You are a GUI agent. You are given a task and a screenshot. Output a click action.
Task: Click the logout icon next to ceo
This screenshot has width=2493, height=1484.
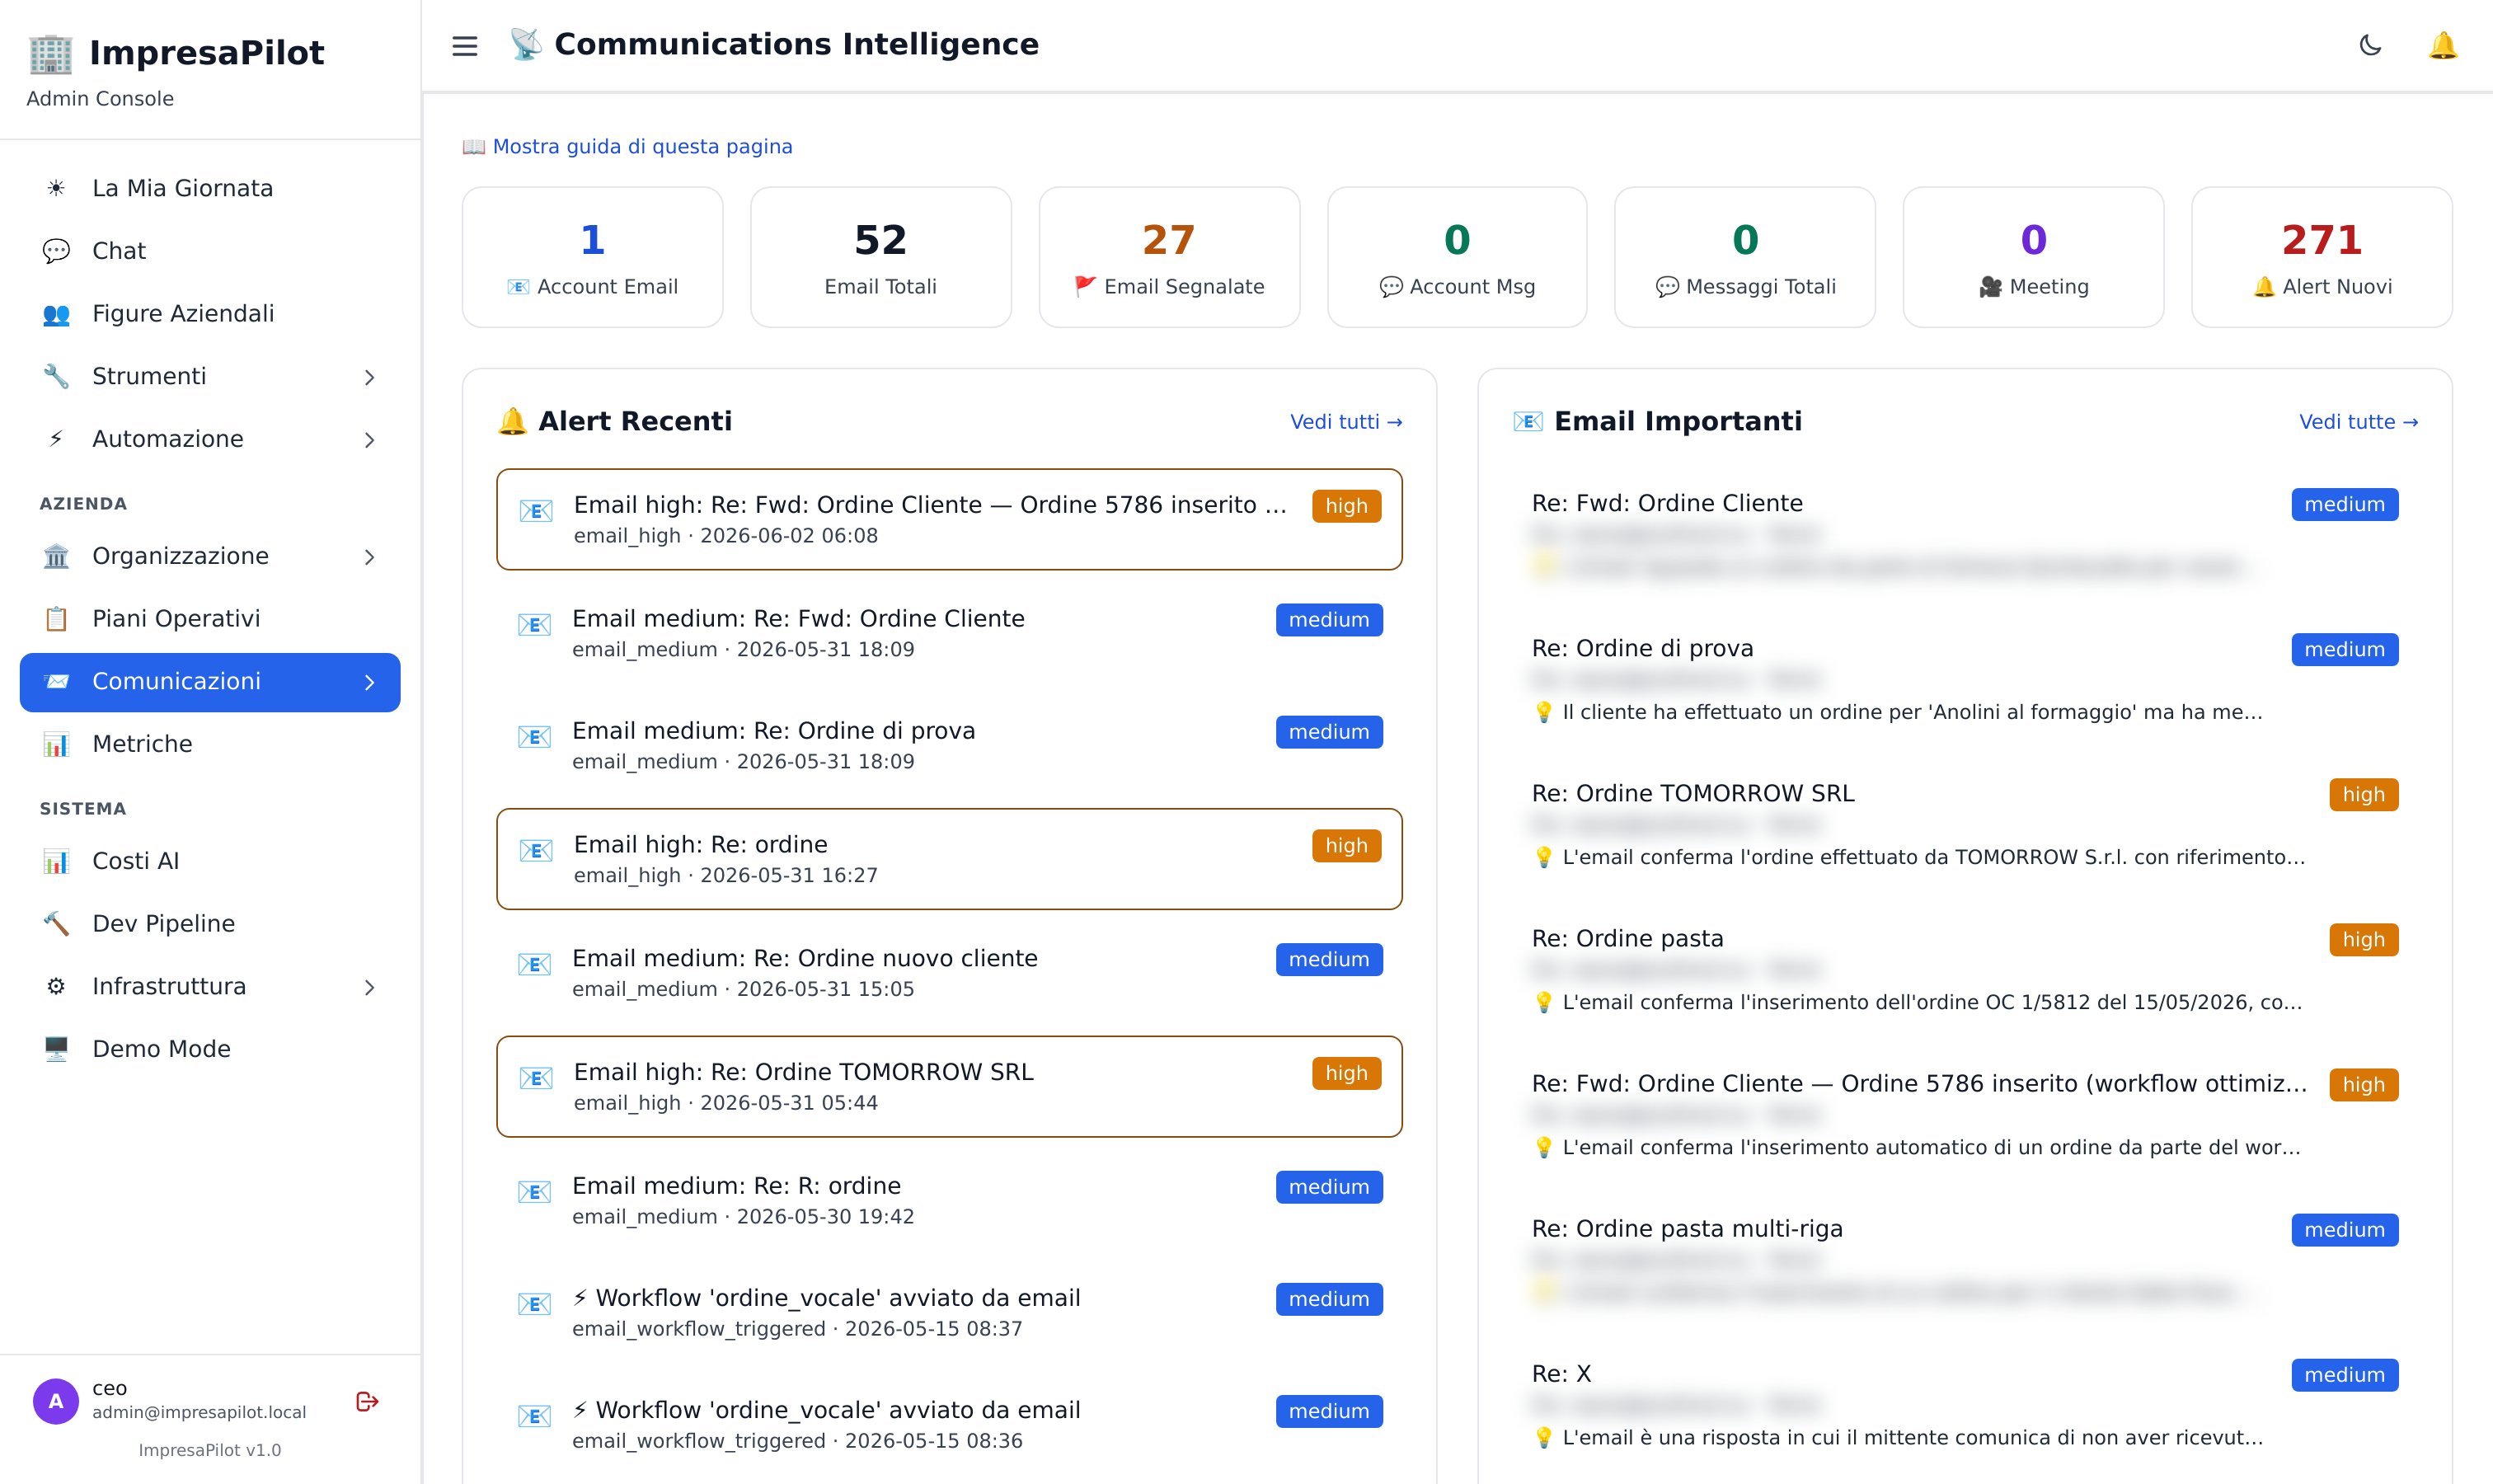point(367,1401)
